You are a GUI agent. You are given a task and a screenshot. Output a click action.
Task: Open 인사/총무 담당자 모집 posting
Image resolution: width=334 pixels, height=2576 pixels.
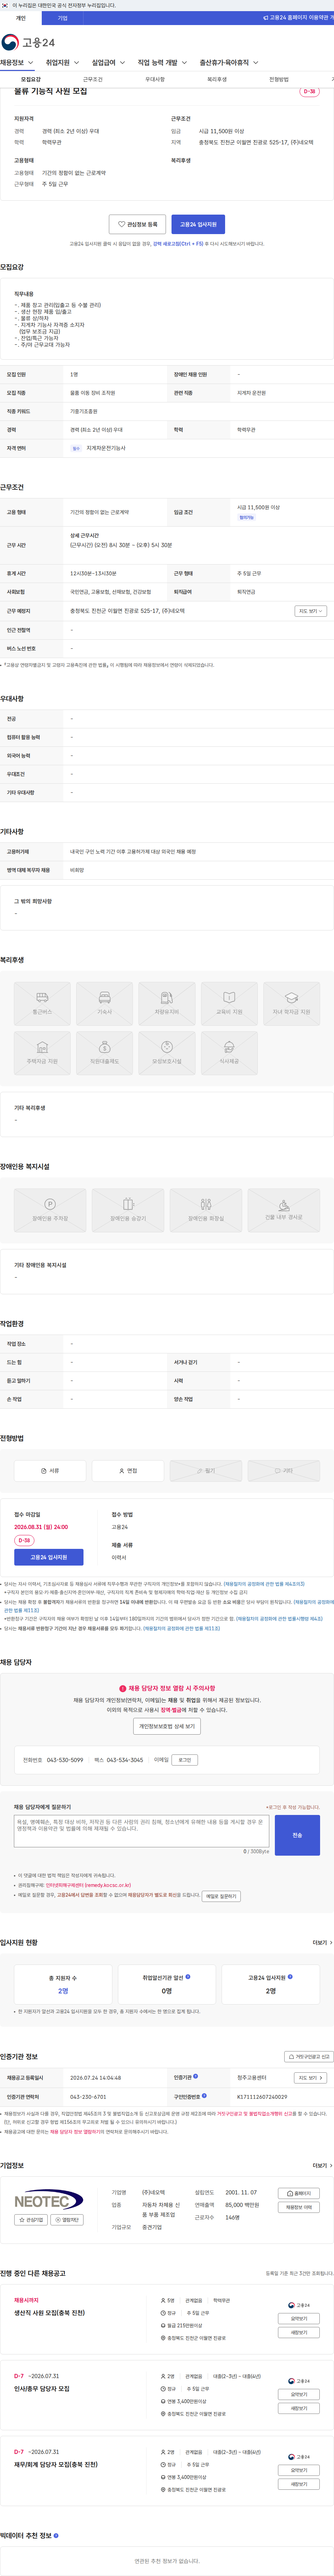42,2388
